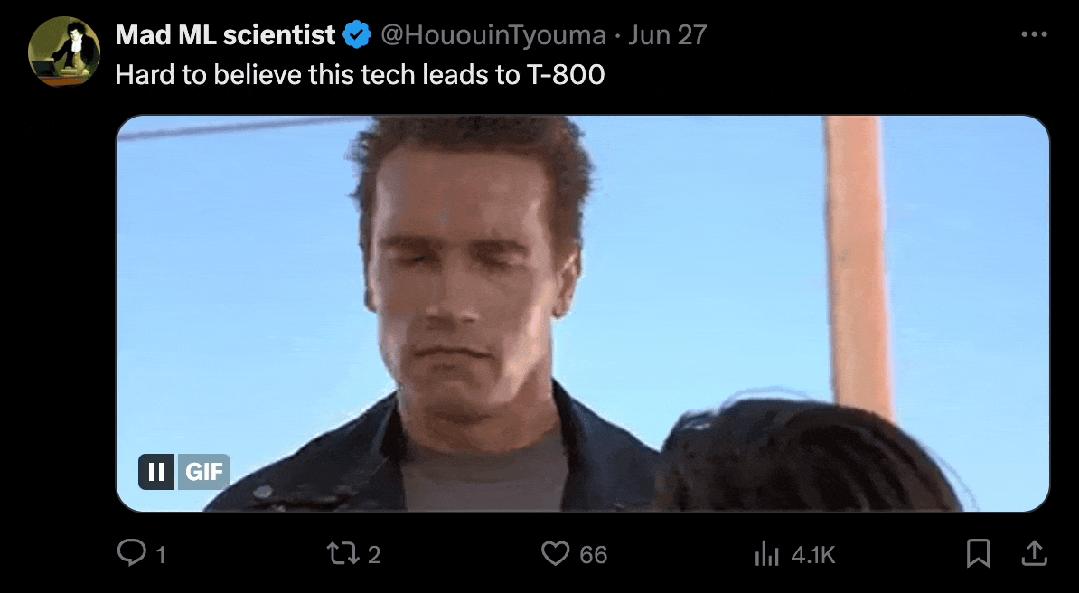Viewport: 1079px width, 593px height.
Task: Click the reply count of 1
Action: (x=161, y=554)
